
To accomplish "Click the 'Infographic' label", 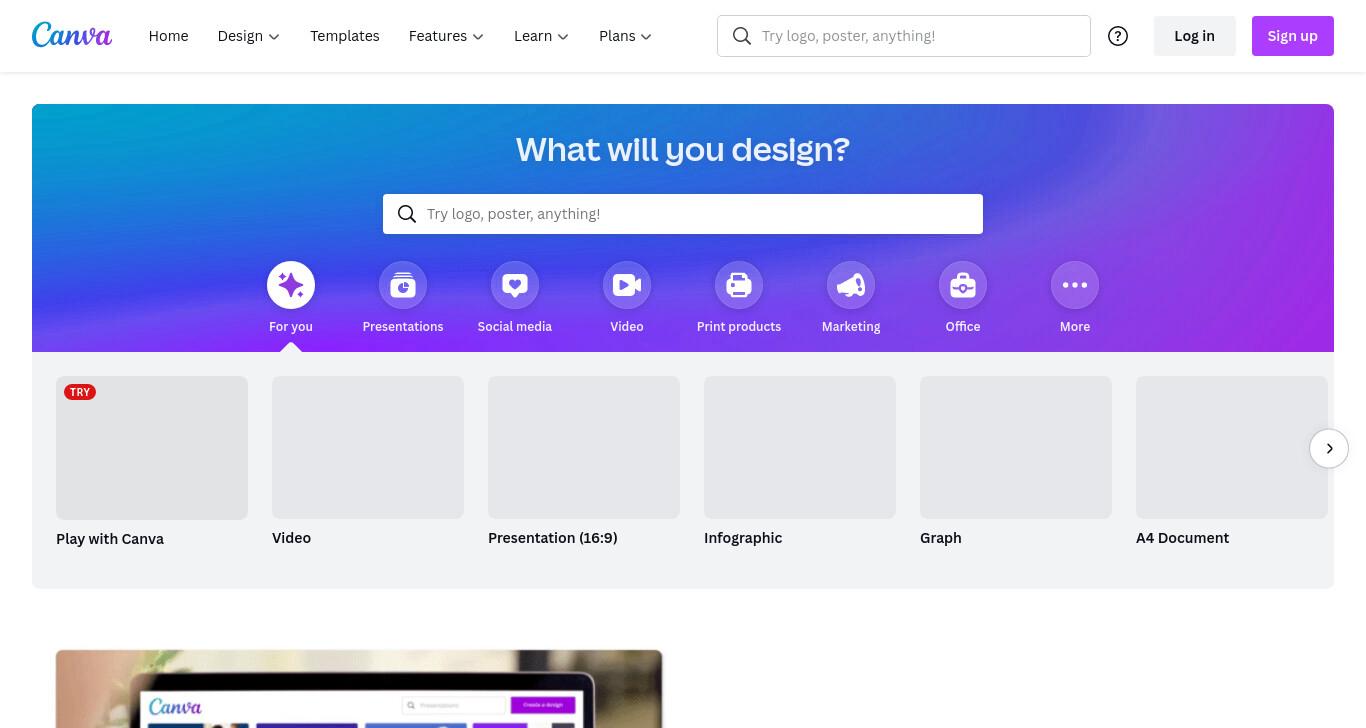I will point(743,538).
